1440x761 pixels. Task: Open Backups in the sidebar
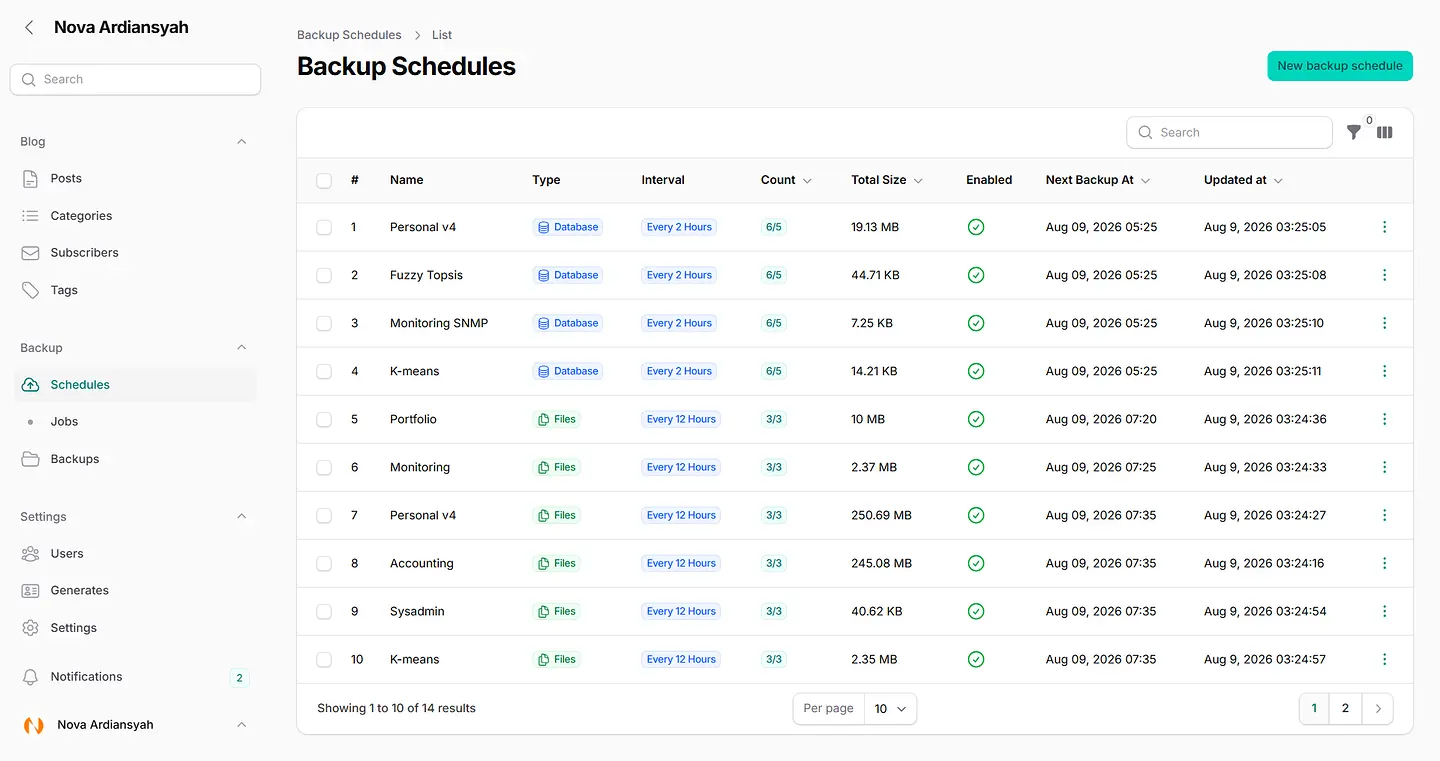click(x=135, y=459)
